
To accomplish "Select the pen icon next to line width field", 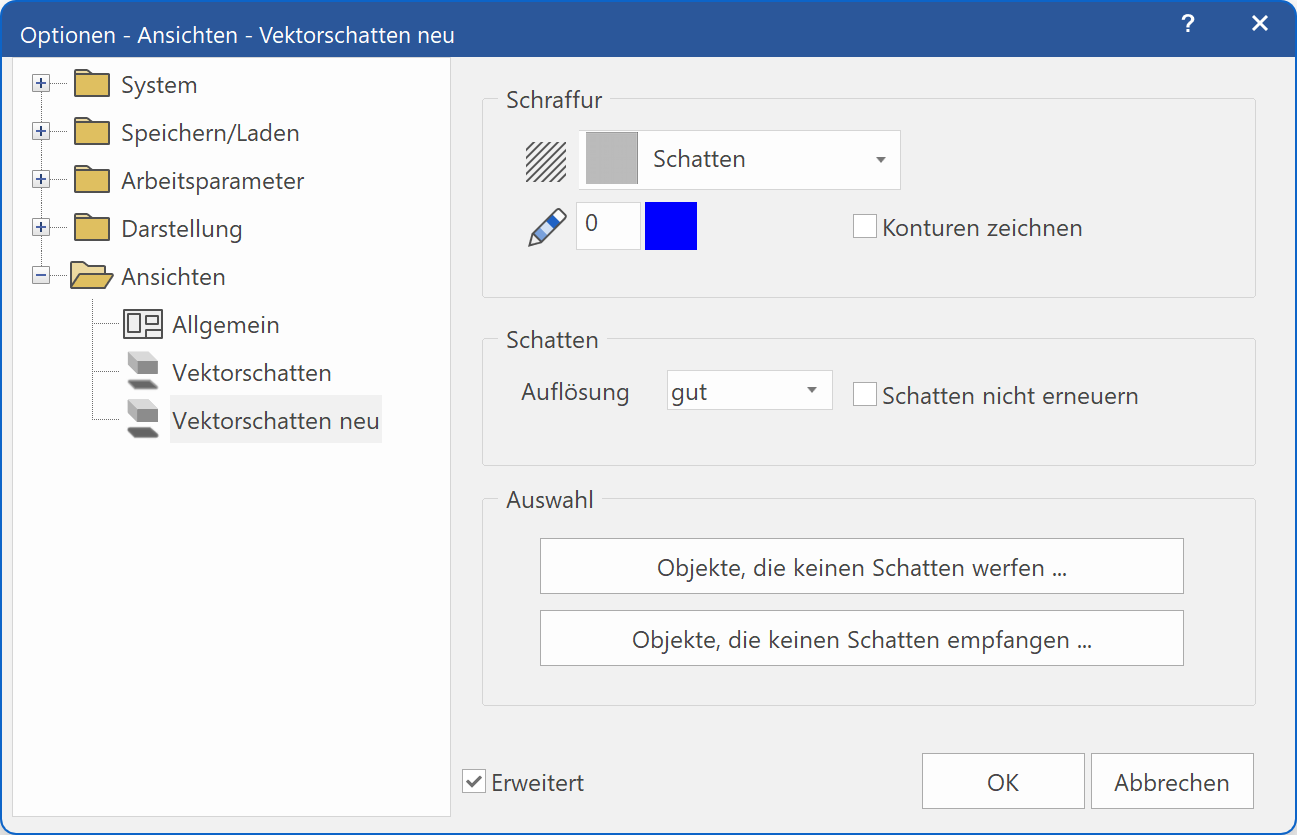I will point(546,226).
